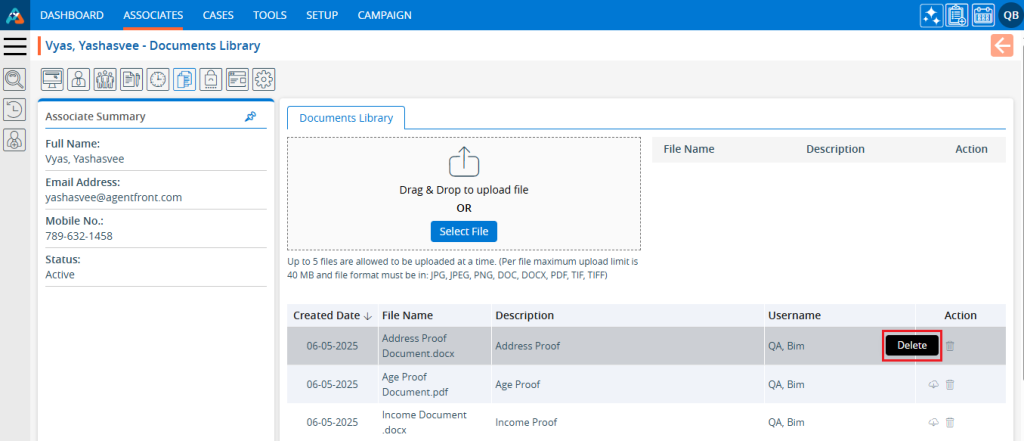Image resolution: width=1024 pixels, height=441 pixels.
Task: Open the hamburger sidebar menu
Action: pos(15,46)
